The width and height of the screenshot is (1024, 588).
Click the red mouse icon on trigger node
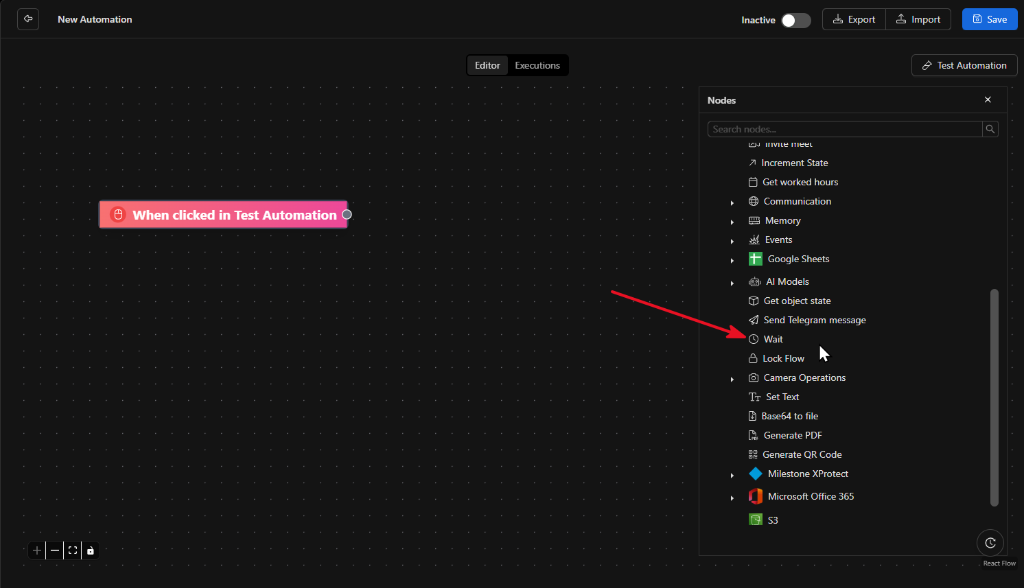118,214
